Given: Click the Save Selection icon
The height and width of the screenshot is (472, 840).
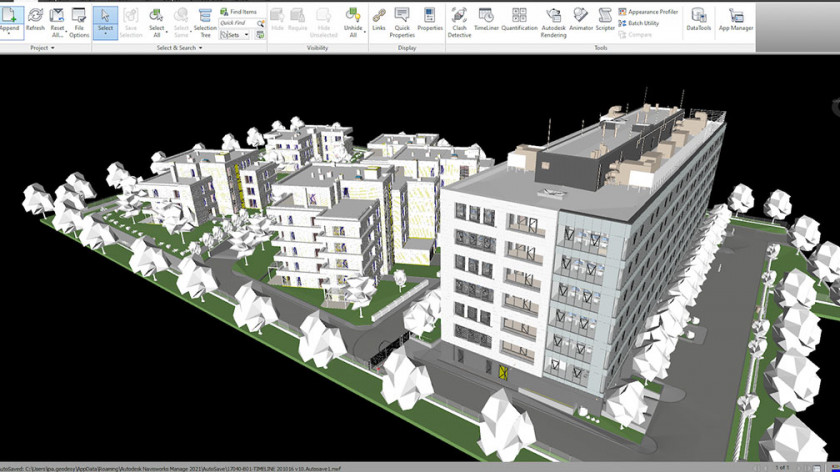Looking at the screenshot, I should pyautogui.click(x=131, y=16).
